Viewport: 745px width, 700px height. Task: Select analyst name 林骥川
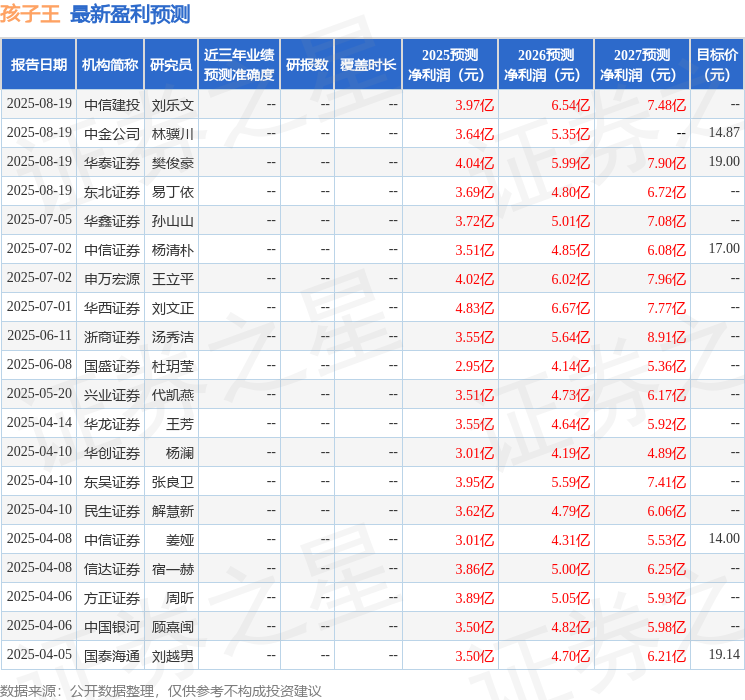(172, 134)
